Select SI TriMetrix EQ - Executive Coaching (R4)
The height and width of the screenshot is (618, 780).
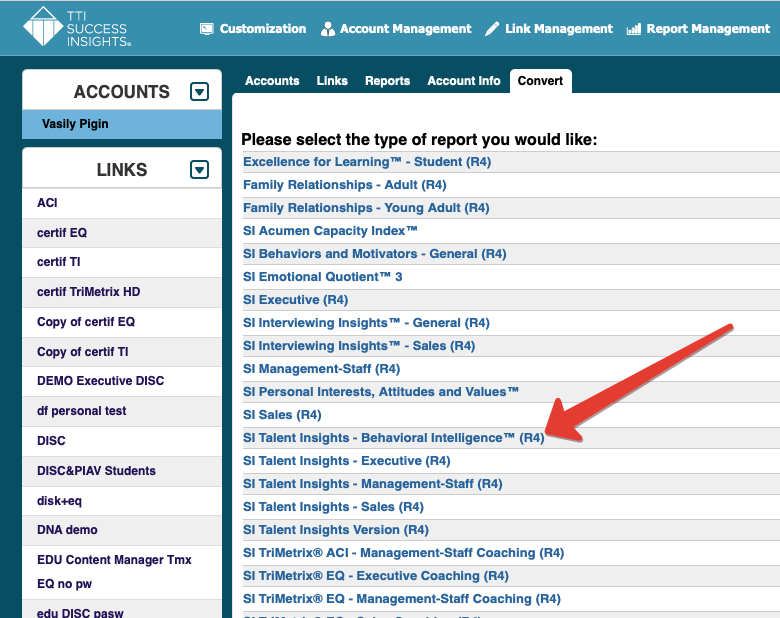[376, 576]
